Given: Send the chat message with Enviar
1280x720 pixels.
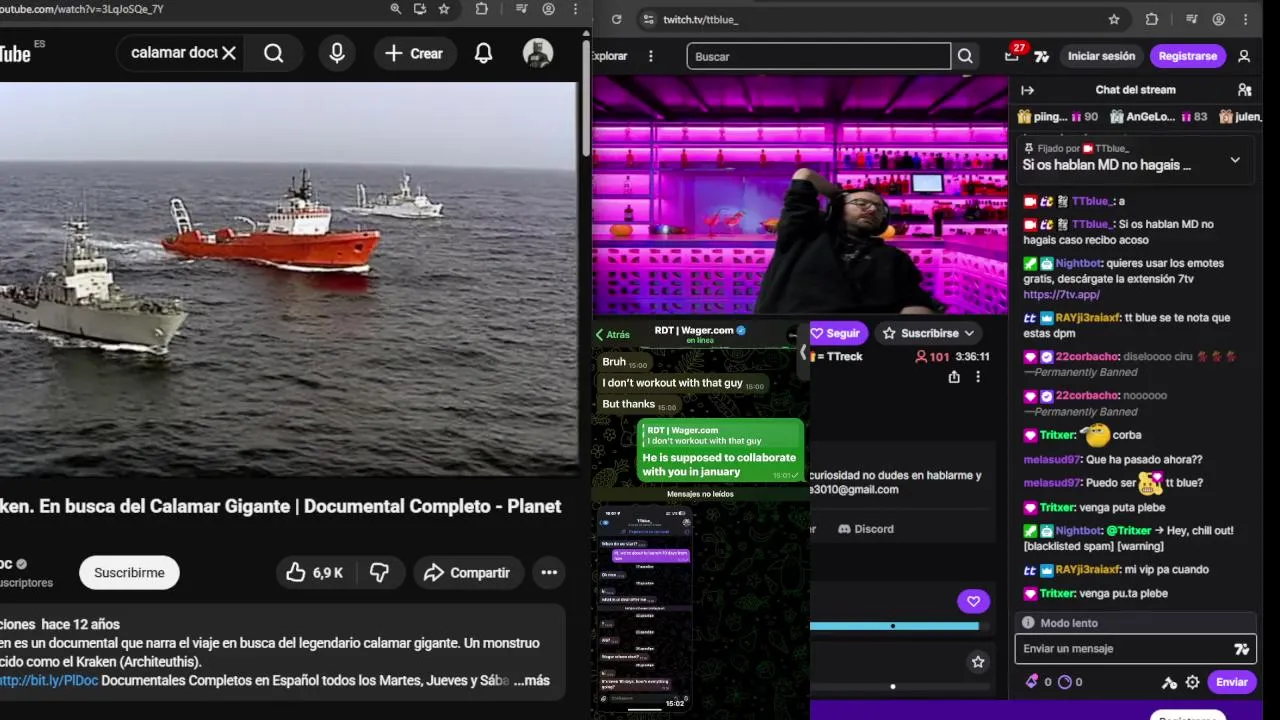Looking at the screenshot, I should [1232, 682].
